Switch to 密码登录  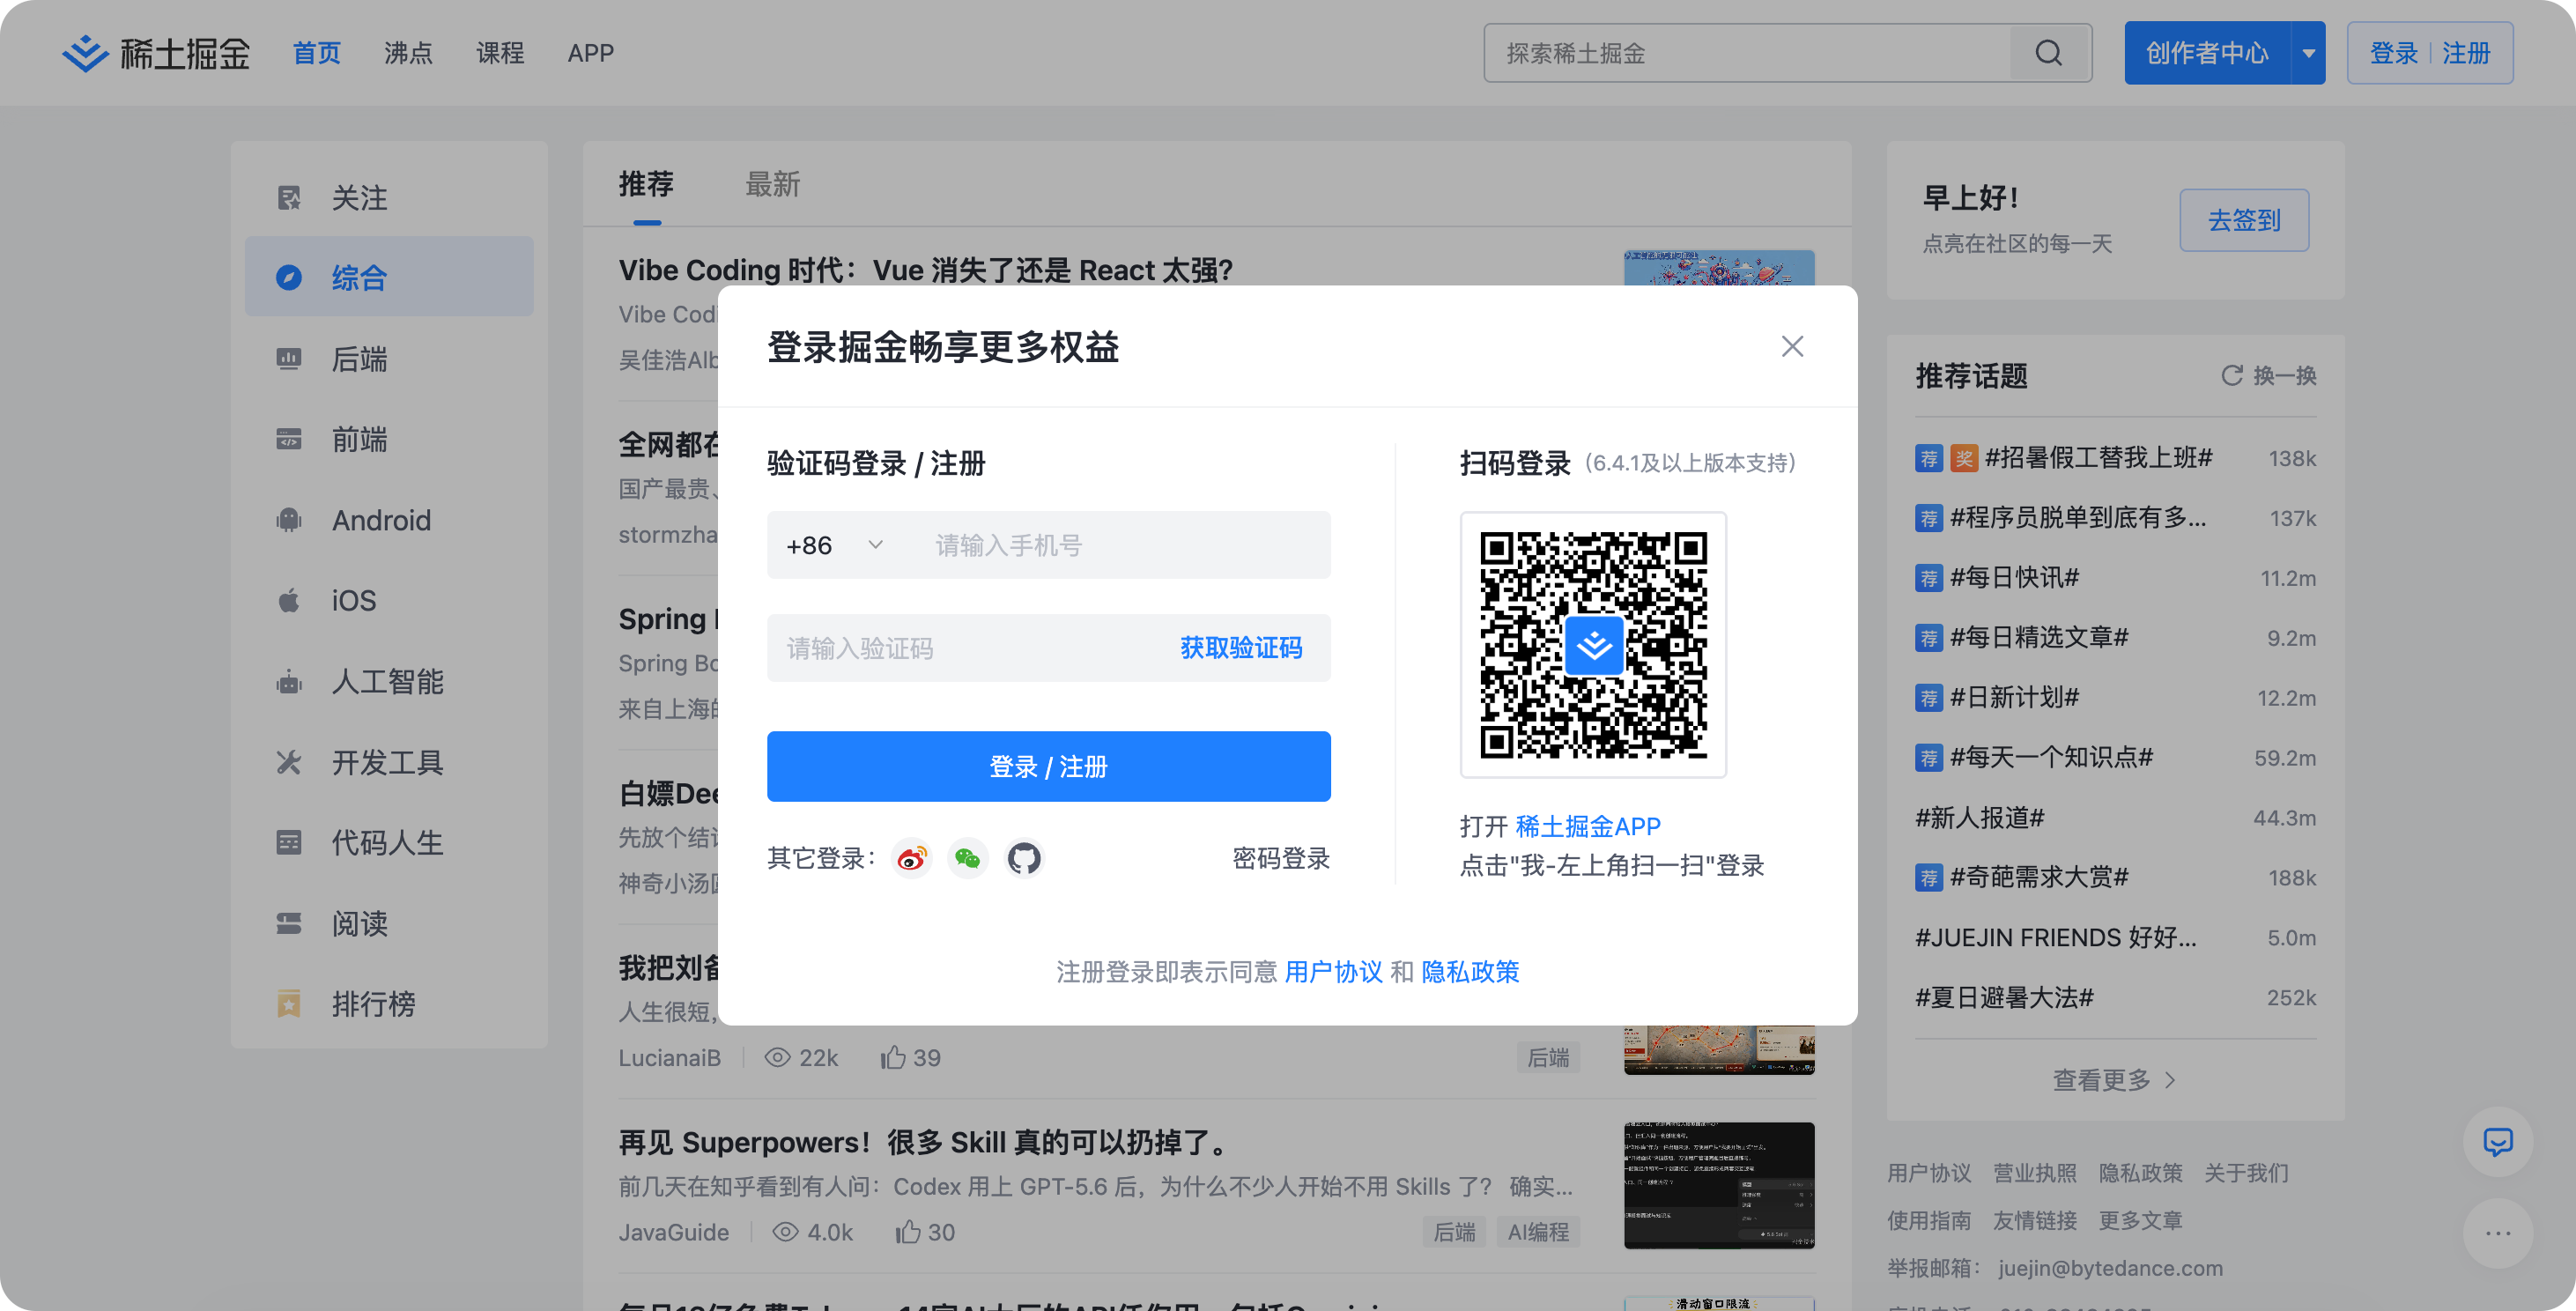[x=1281, y=858]
